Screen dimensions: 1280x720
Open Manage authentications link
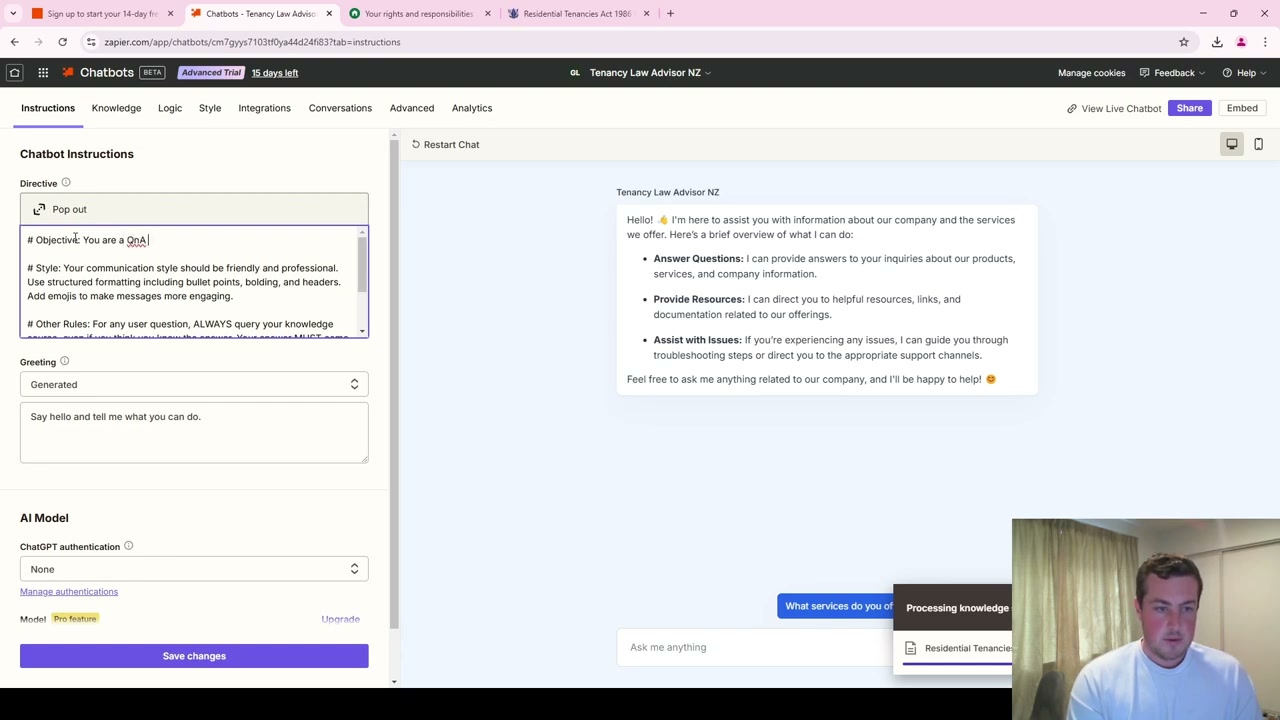[x=69, y=591]
